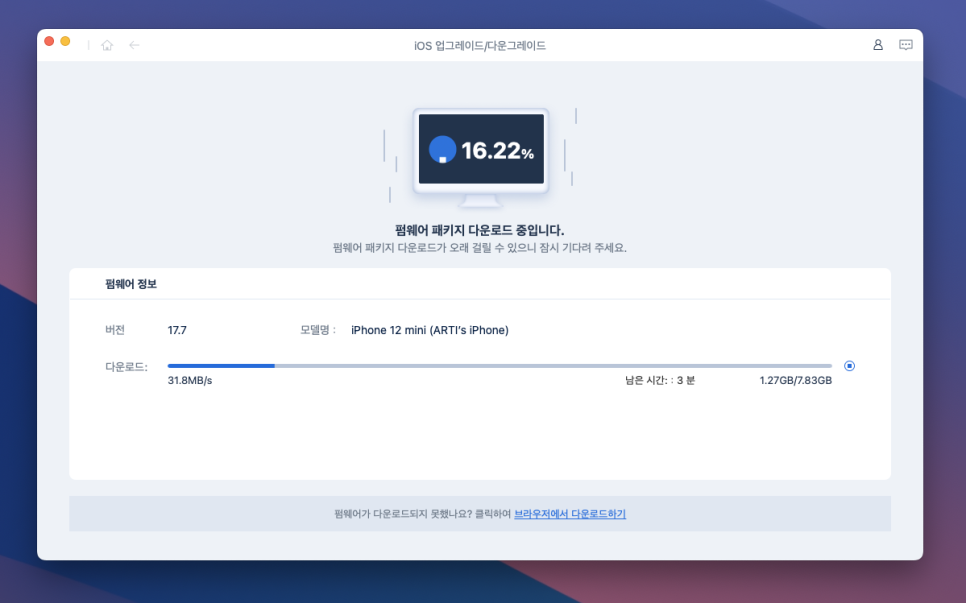Click the 모델명 label

[317, 330]
